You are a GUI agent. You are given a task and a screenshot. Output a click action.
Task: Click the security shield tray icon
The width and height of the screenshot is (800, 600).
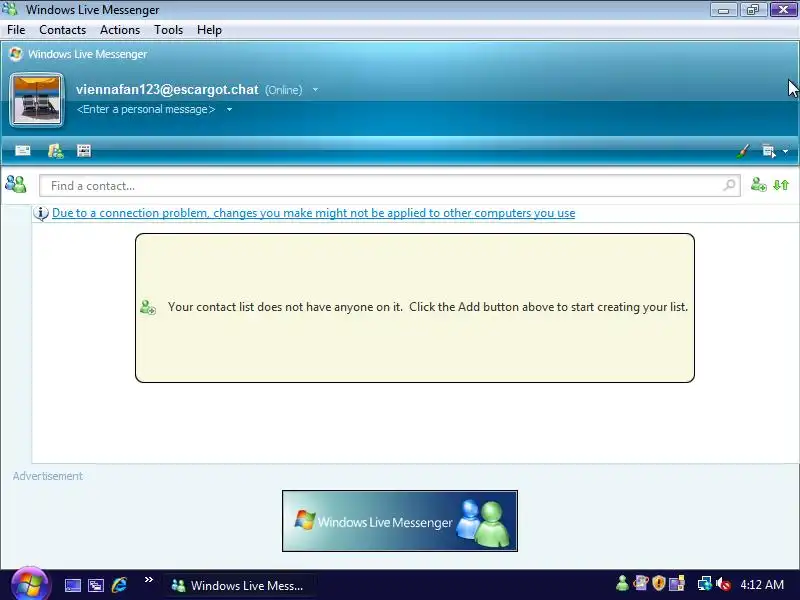click(659, 583)
